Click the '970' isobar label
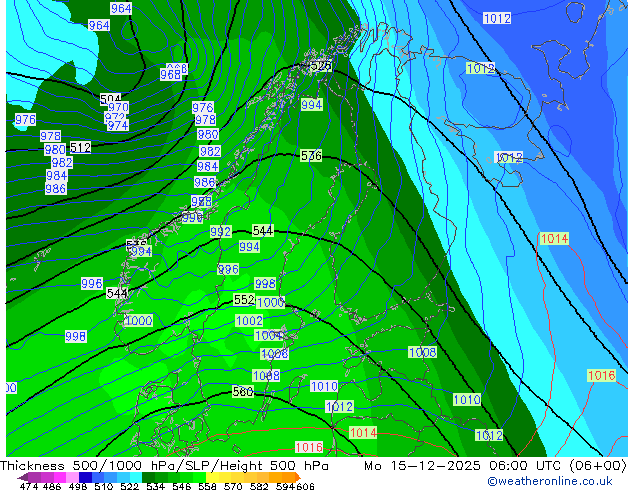Screen dimensions: 634x490 coord(118,107)
